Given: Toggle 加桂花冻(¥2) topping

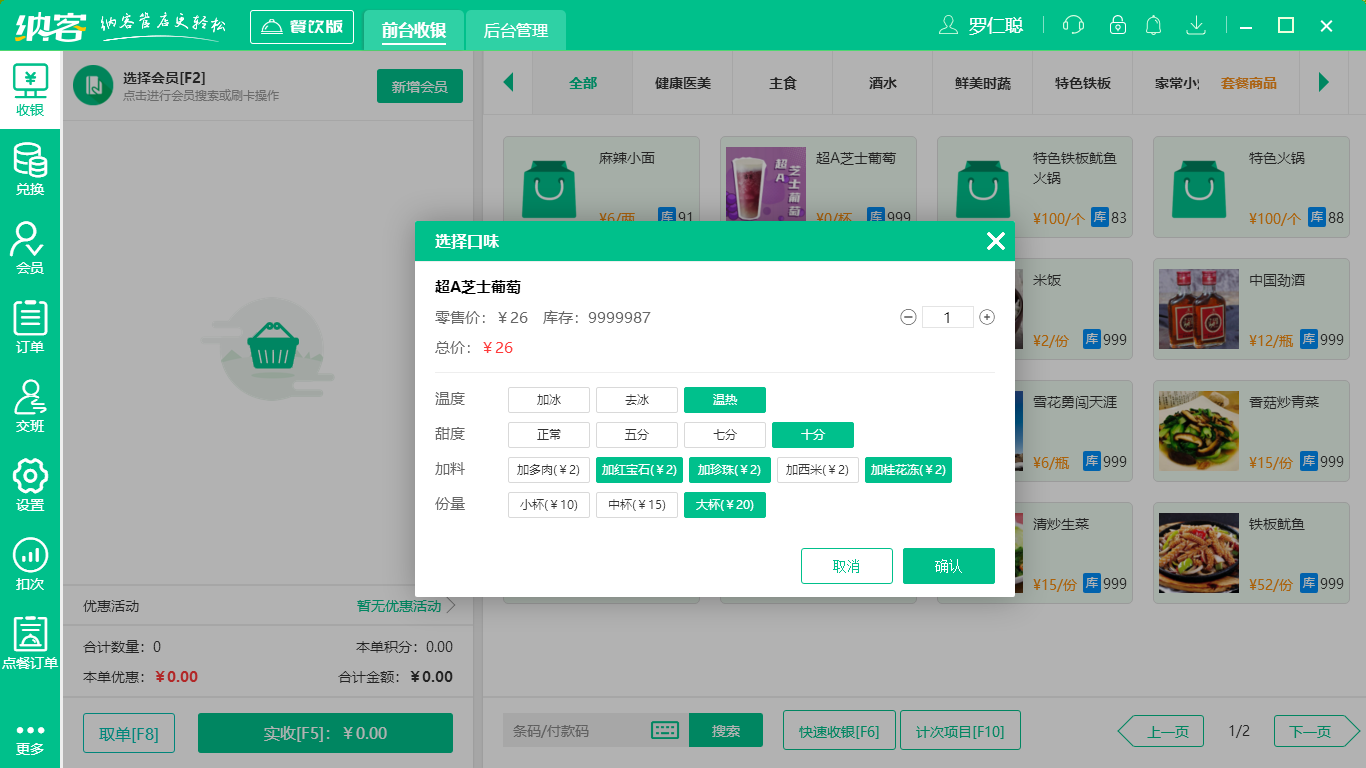Looking at the screenshot, I should (908, 470).
